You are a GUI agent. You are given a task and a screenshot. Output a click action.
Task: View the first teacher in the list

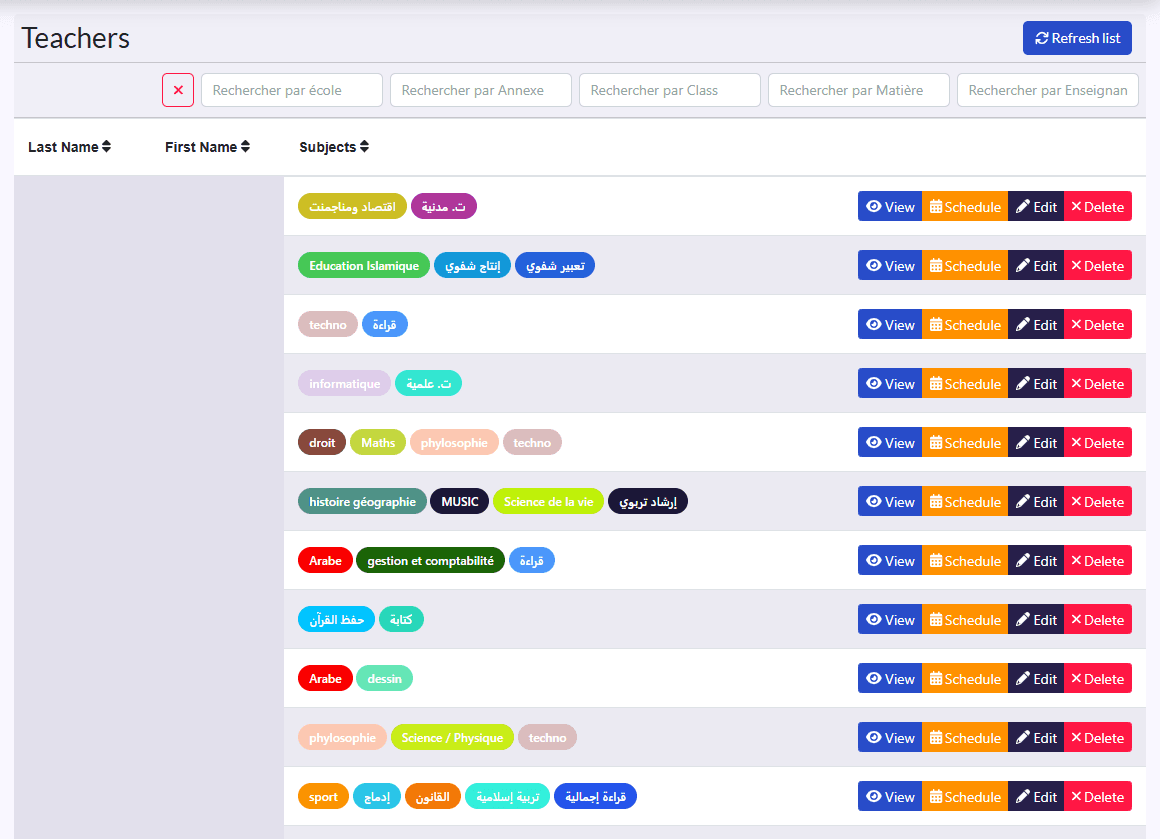(890, 206)
